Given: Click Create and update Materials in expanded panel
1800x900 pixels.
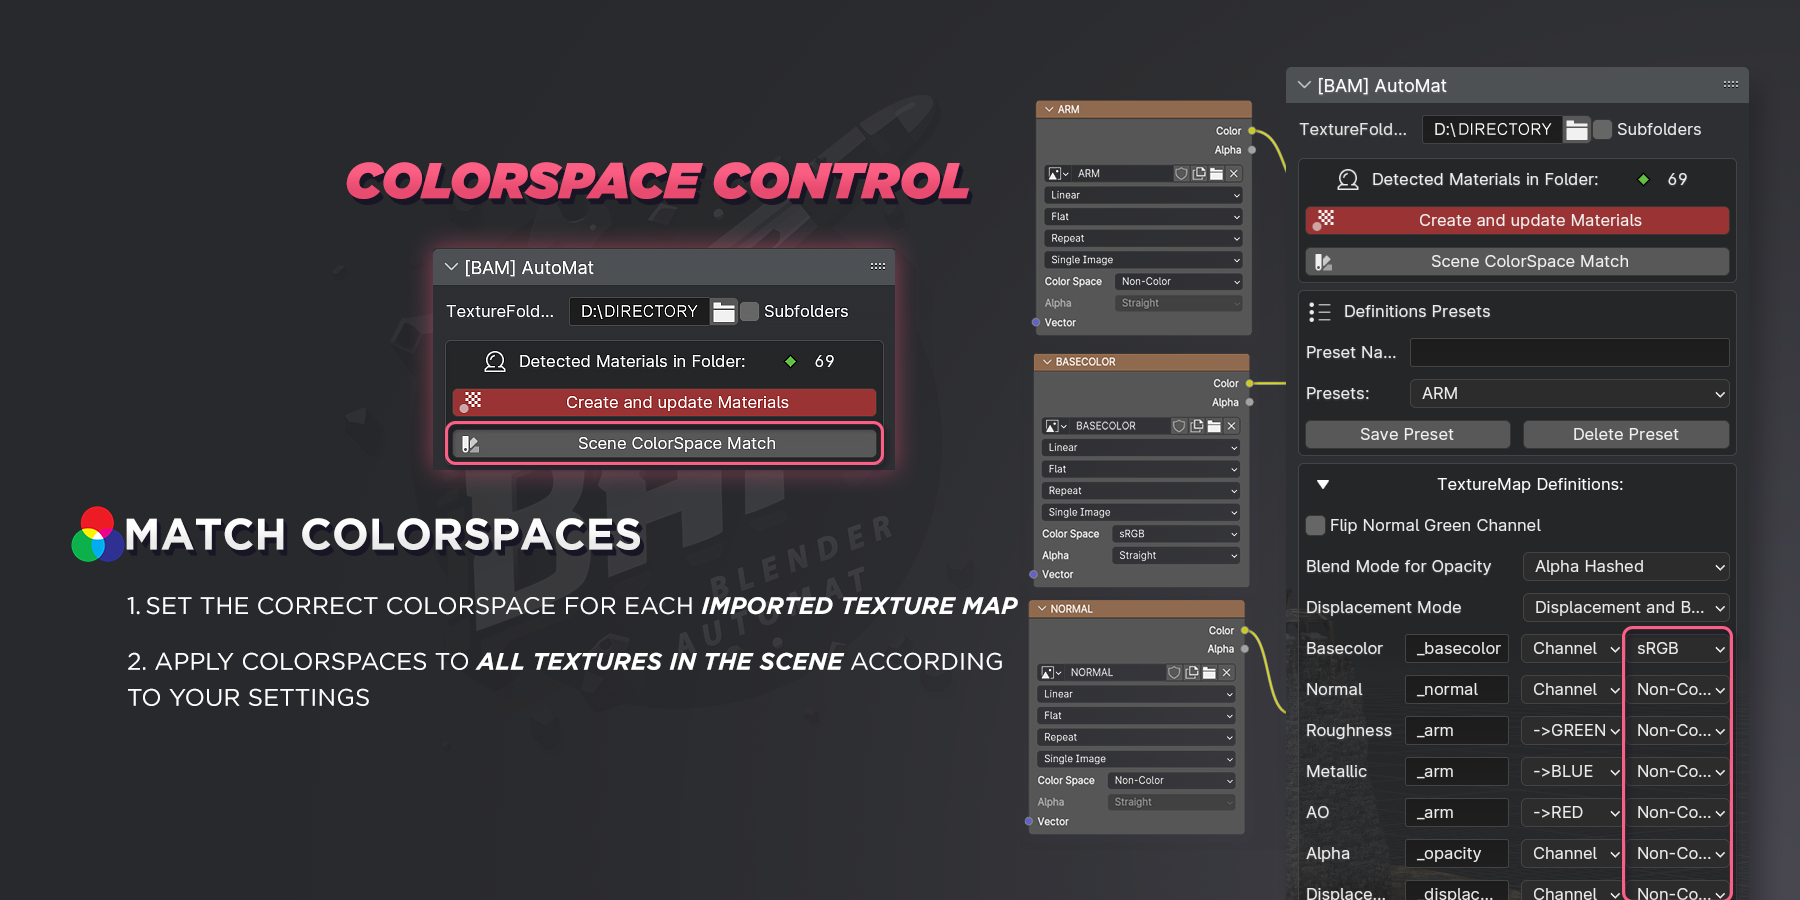Looking at the screenshot, I should (x=1518, y=221).
